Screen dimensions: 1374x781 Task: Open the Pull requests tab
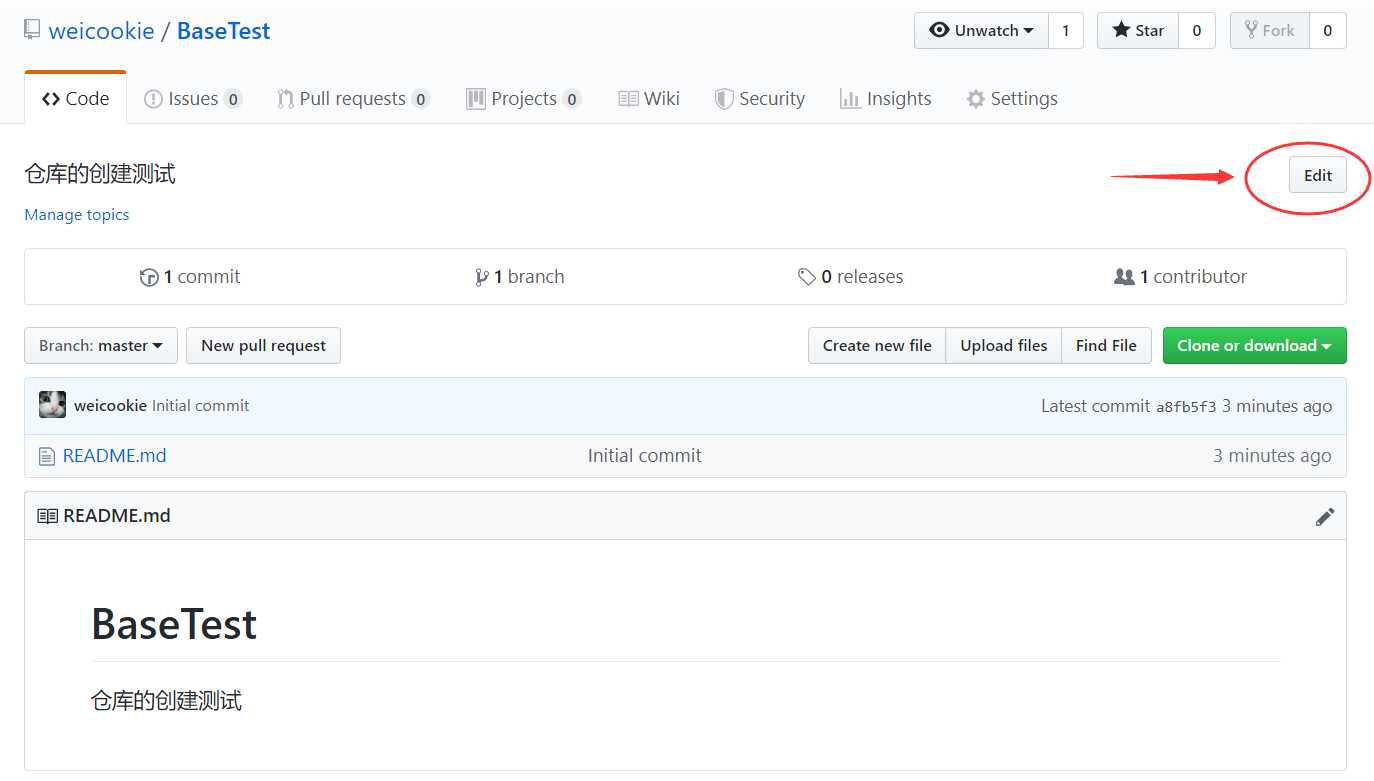[x=353, y=99]
